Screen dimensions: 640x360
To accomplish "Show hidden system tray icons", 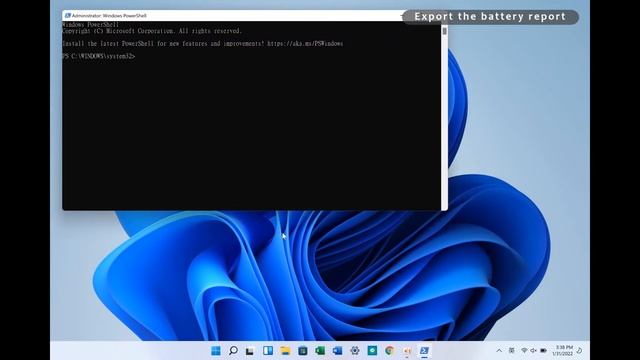I will click(499, 351).
